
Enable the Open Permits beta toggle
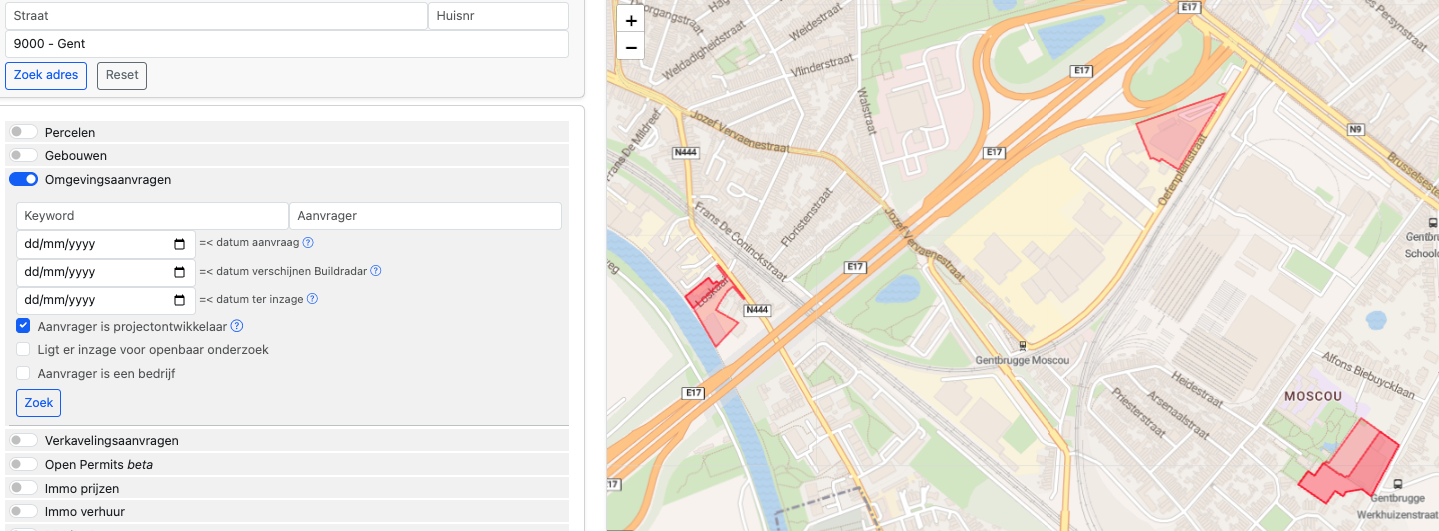click(x=24, y=464)
